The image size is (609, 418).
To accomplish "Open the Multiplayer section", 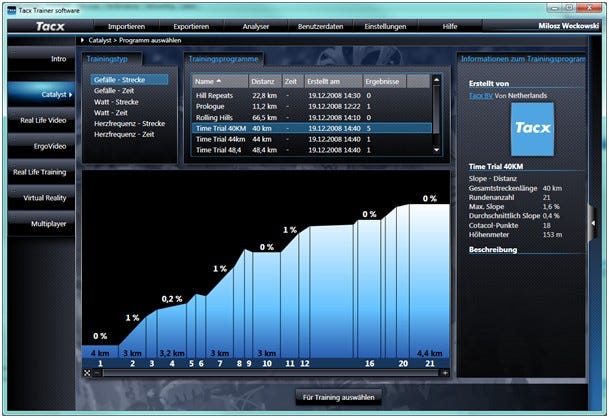I will point(41,224).
